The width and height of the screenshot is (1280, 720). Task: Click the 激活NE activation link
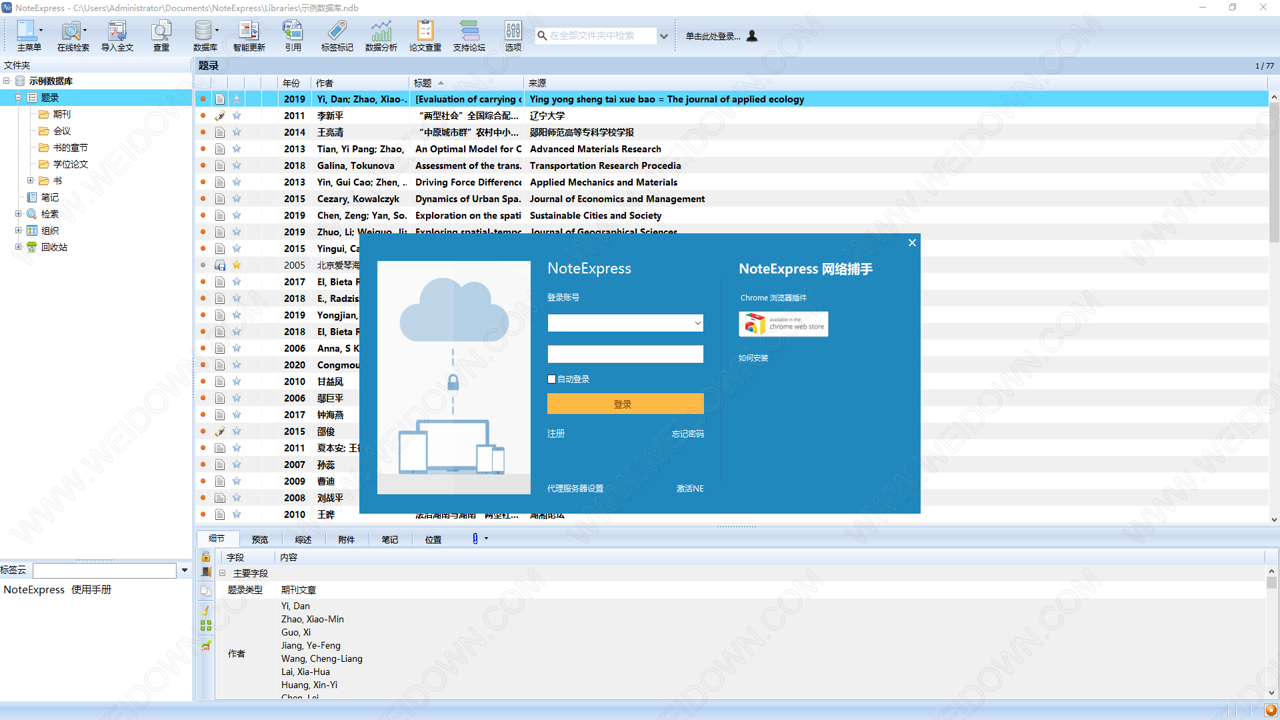point(690,488)
